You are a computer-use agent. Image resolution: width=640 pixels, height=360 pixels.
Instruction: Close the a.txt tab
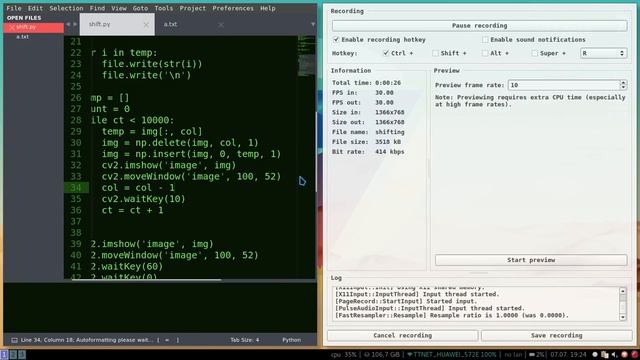pyautogui.click(x=221, y=25)
